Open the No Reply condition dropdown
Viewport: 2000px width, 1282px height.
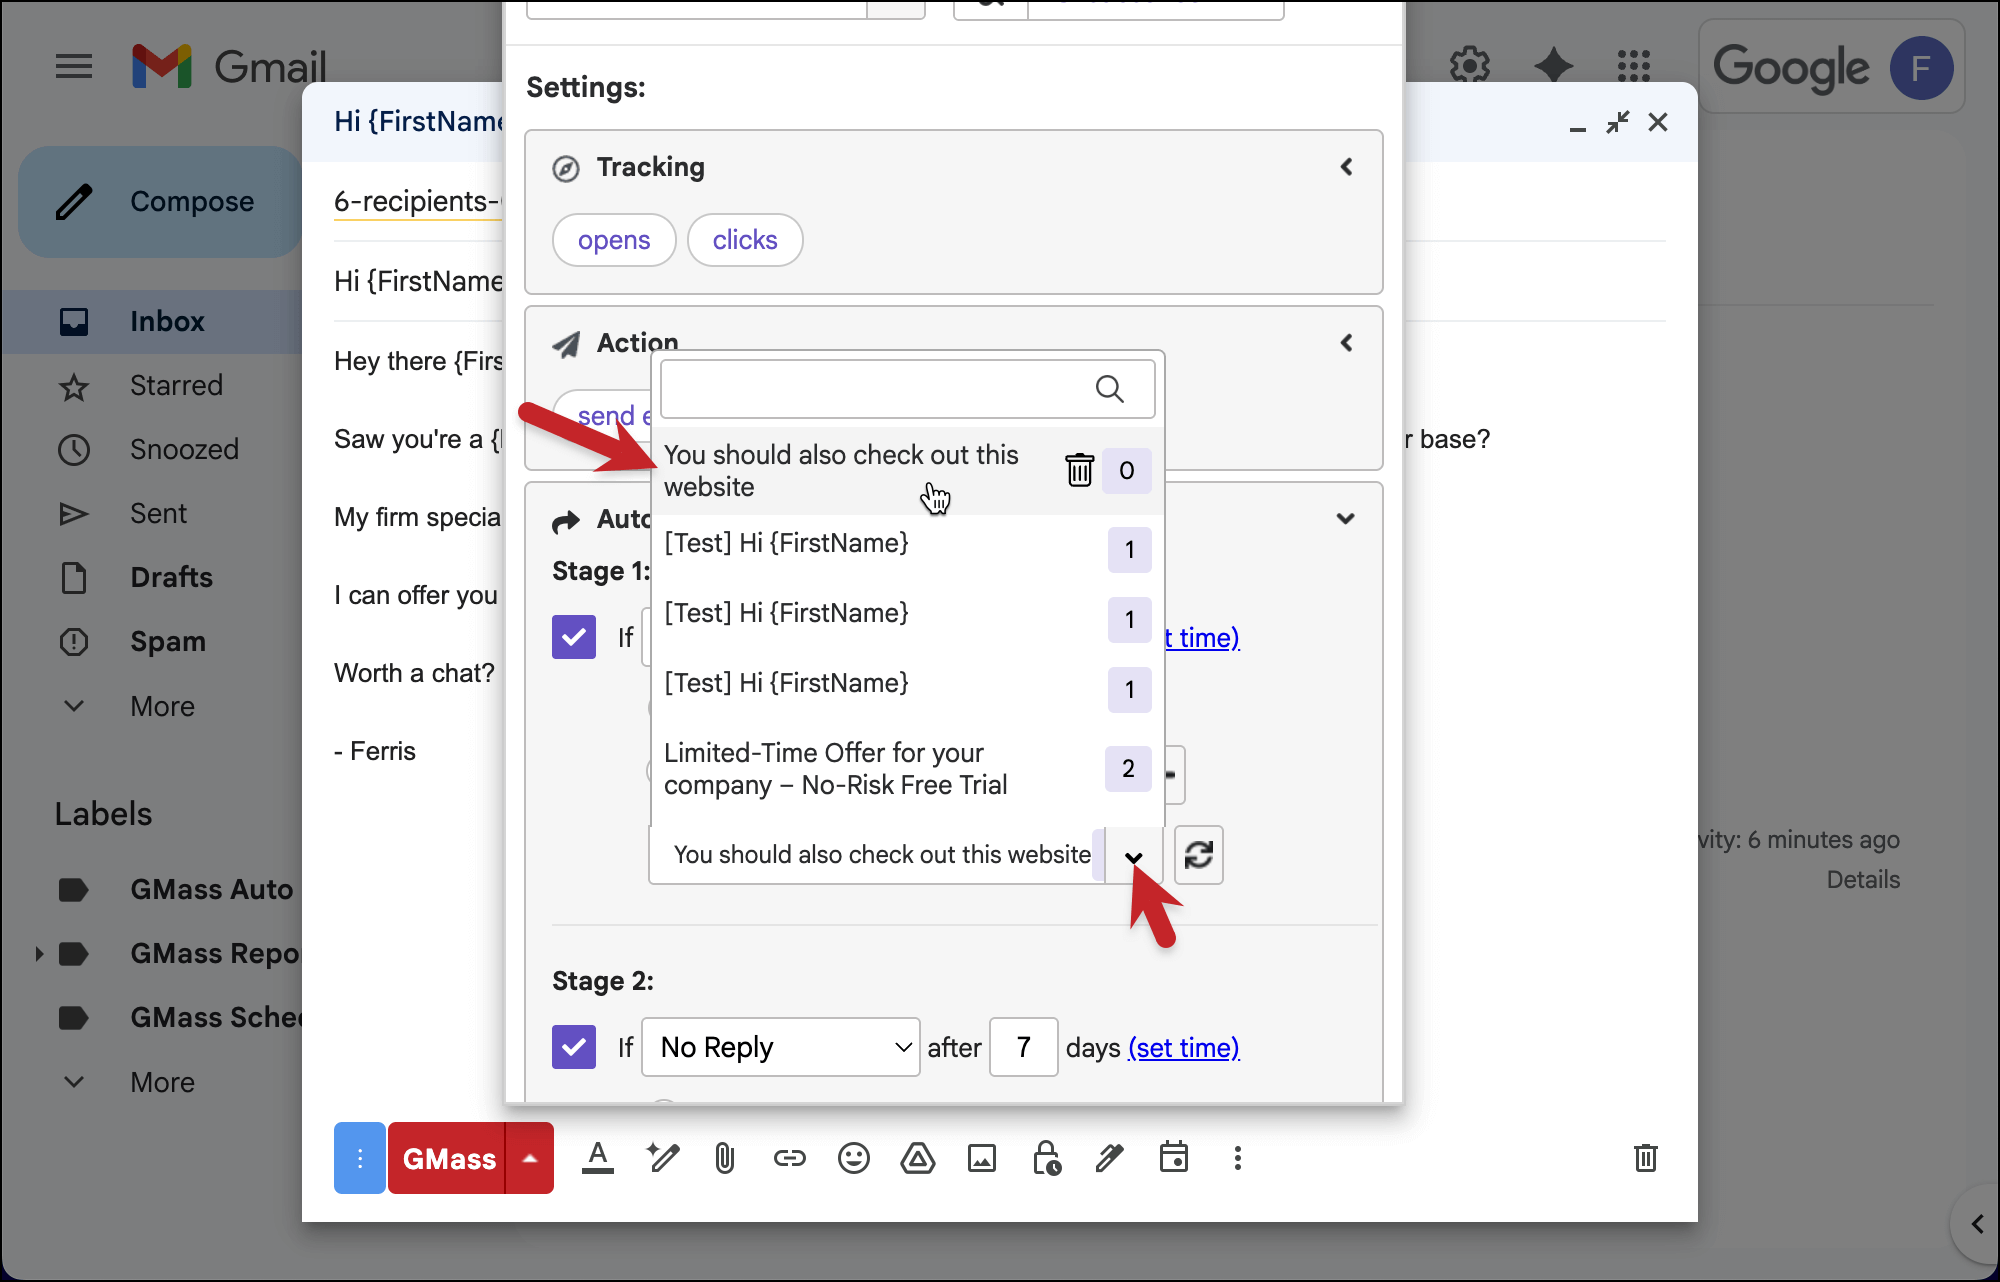[780, 1047]
